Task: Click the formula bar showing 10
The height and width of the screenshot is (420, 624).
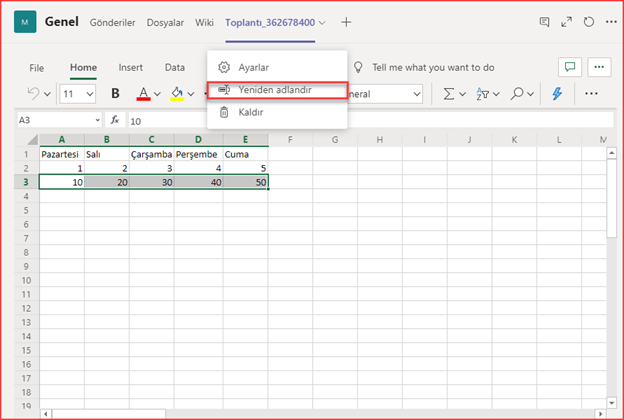Action: click(x=370, y=121)
